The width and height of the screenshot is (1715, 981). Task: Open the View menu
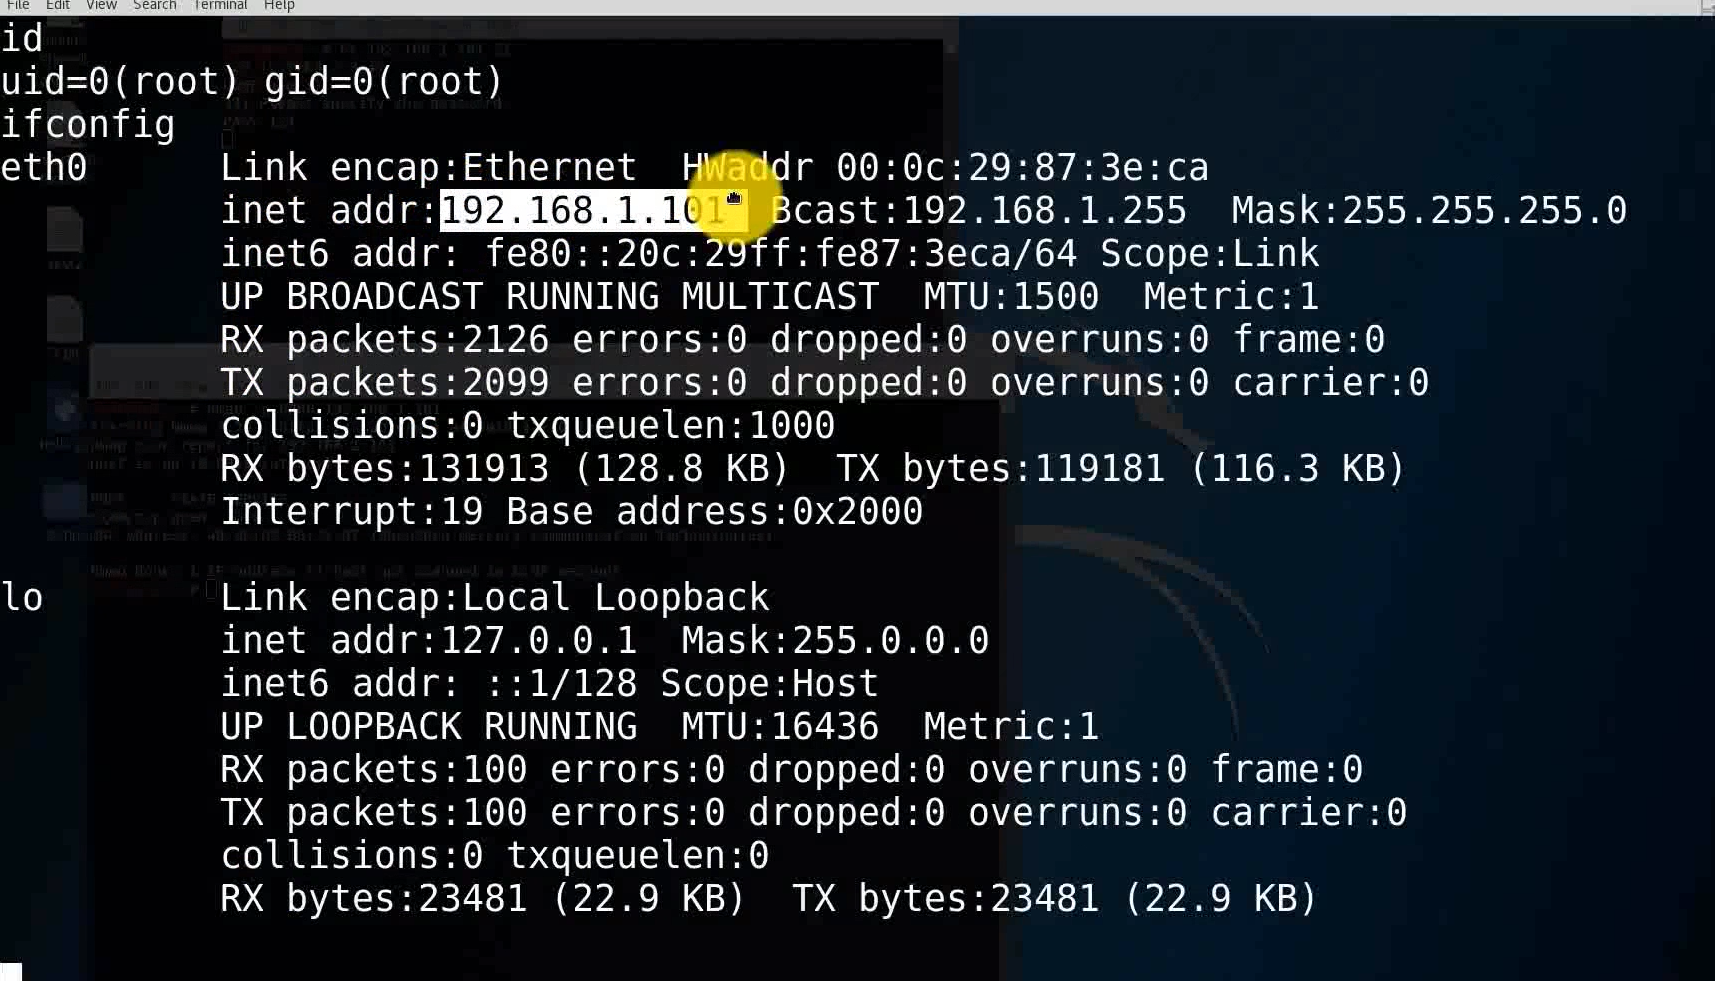pos(101,5)
